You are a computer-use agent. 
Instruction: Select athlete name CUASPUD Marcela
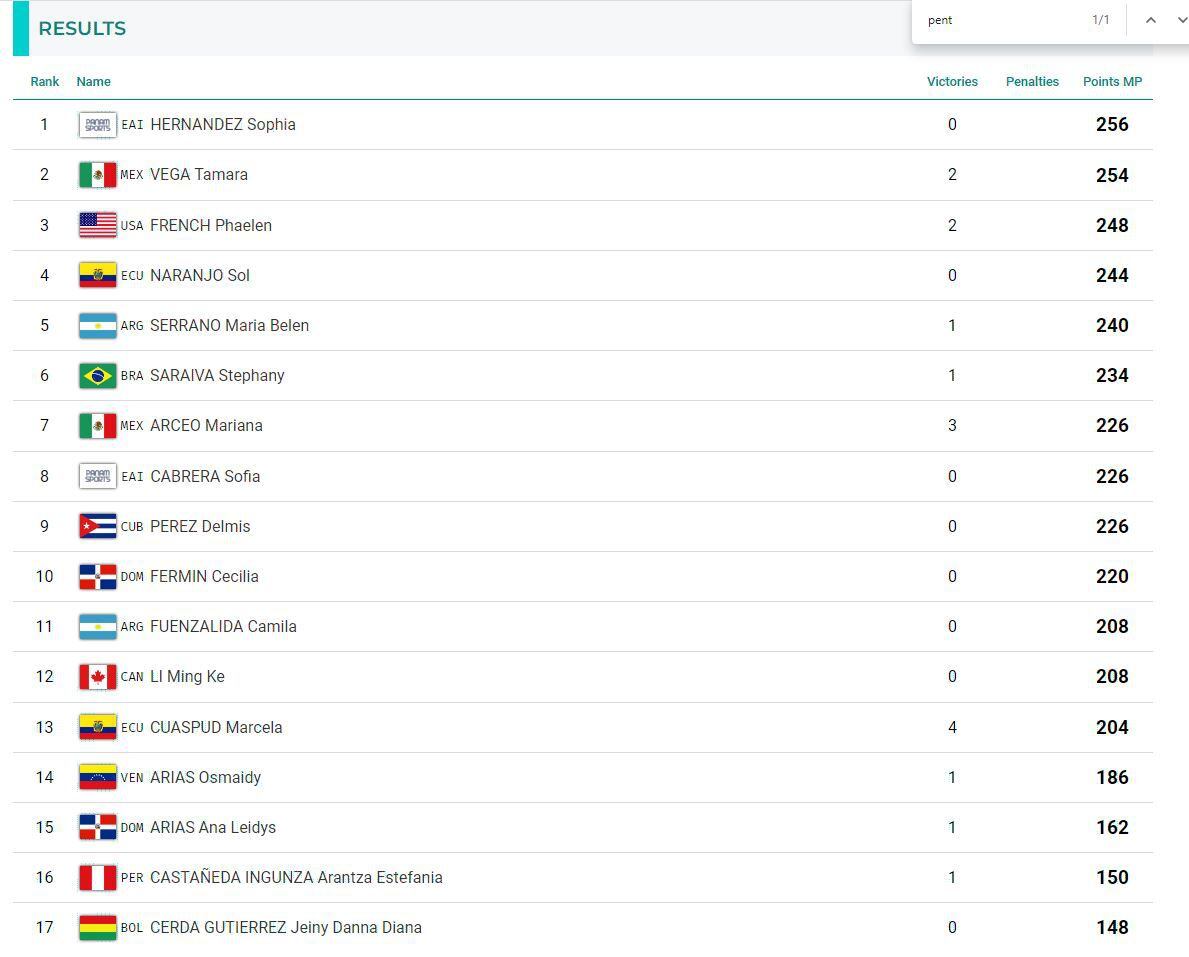[216, 727]
